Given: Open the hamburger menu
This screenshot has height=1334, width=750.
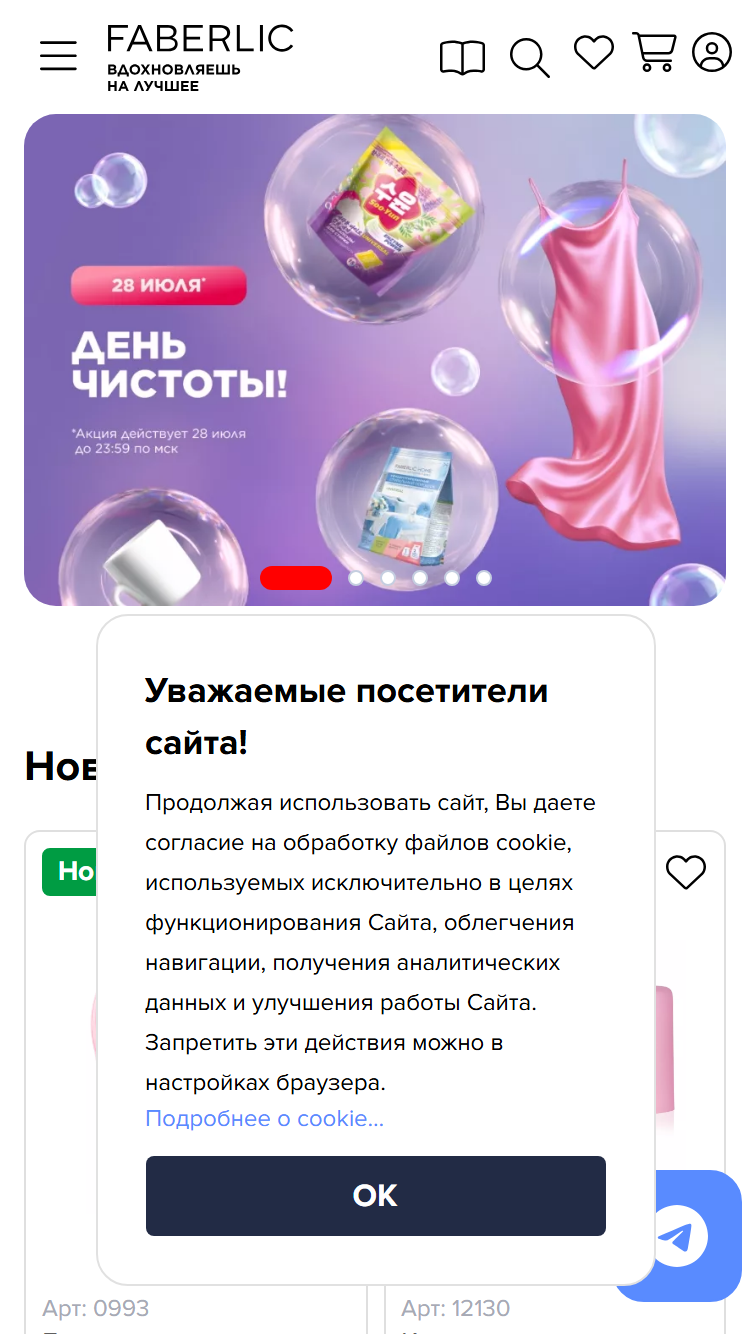Looking at the screenshot, I should click(58, 56).
